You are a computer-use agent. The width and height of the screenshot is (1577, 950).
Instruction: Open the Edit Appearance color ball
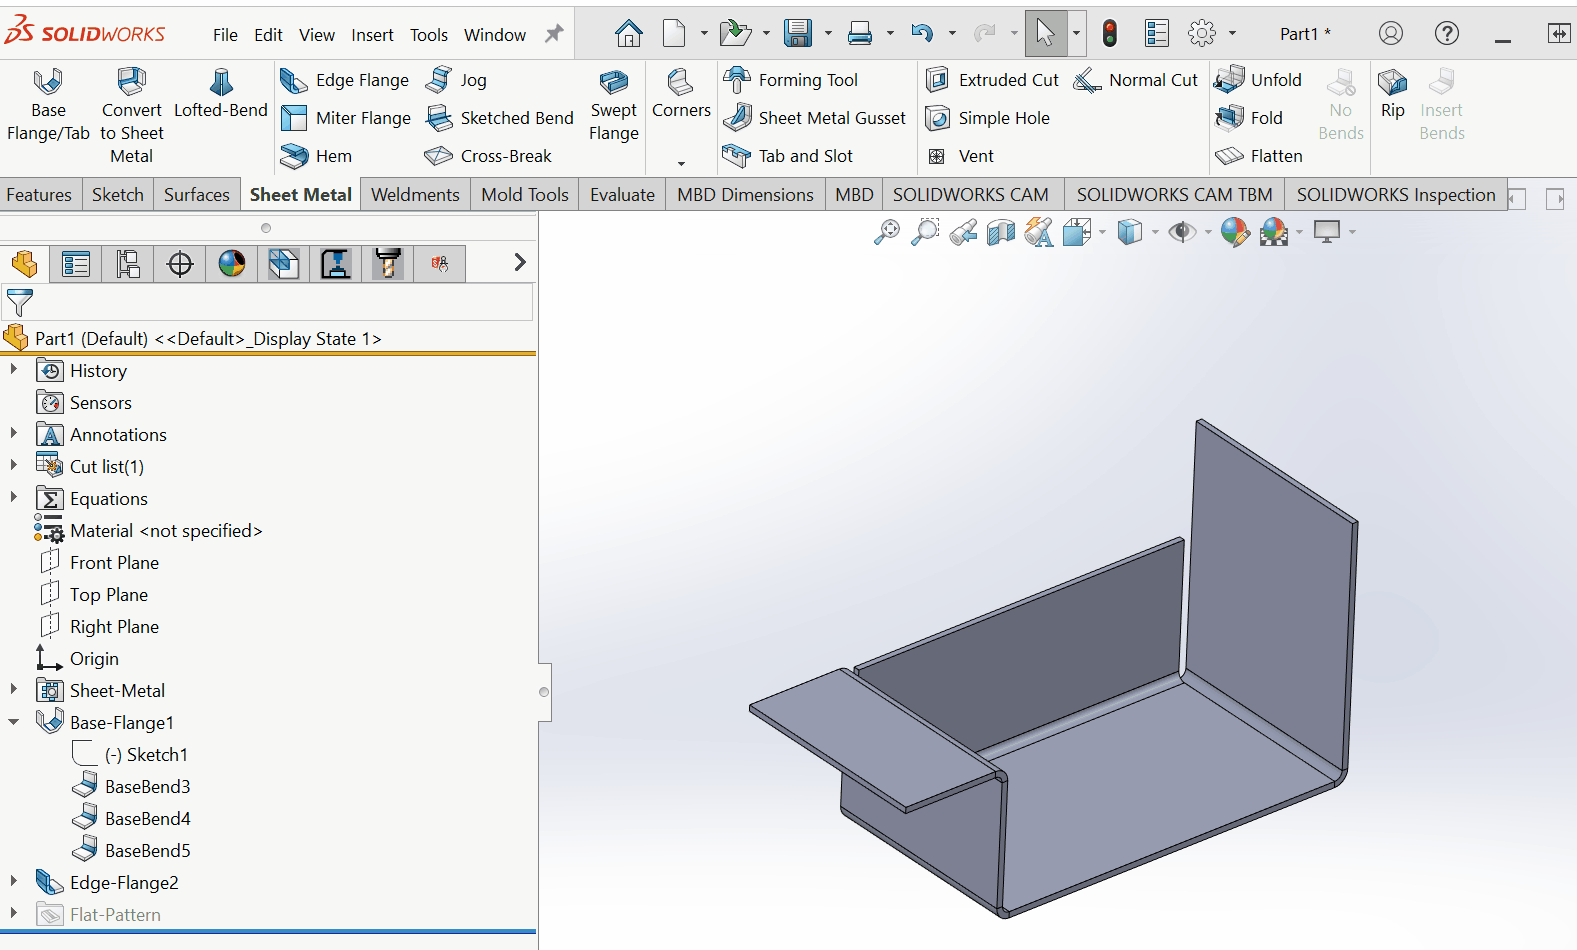tap(1235, 232)
